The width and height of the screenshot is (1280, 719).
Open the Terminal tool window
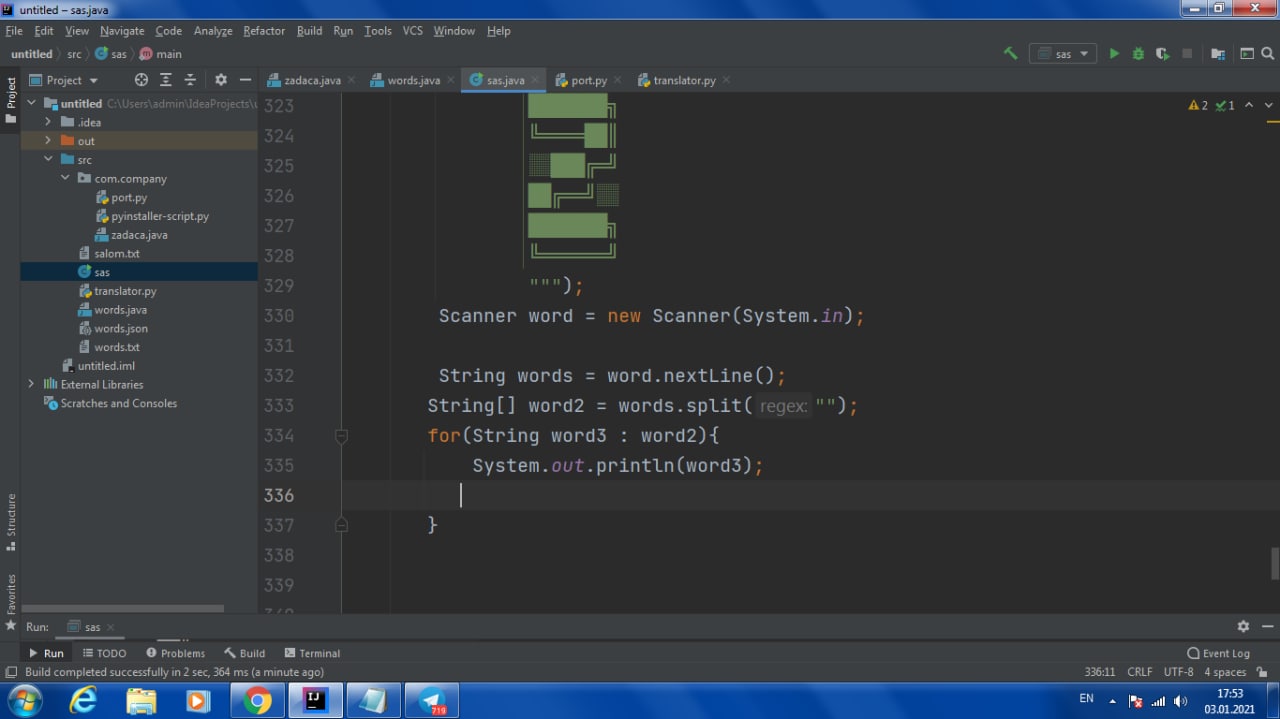click(x=312, y=653)
